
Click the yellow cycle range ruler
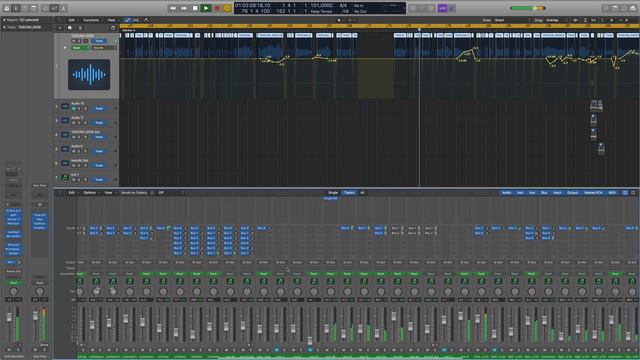[x=380, y=26]
